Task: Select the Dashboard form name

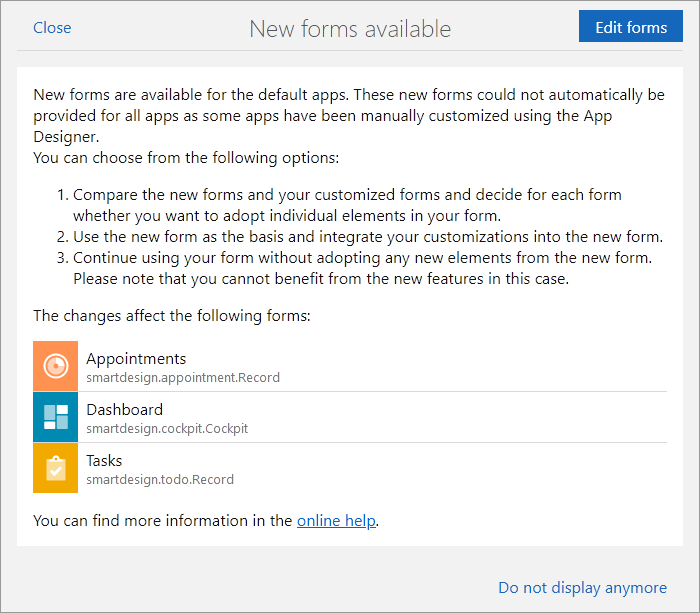Action: 124,410
